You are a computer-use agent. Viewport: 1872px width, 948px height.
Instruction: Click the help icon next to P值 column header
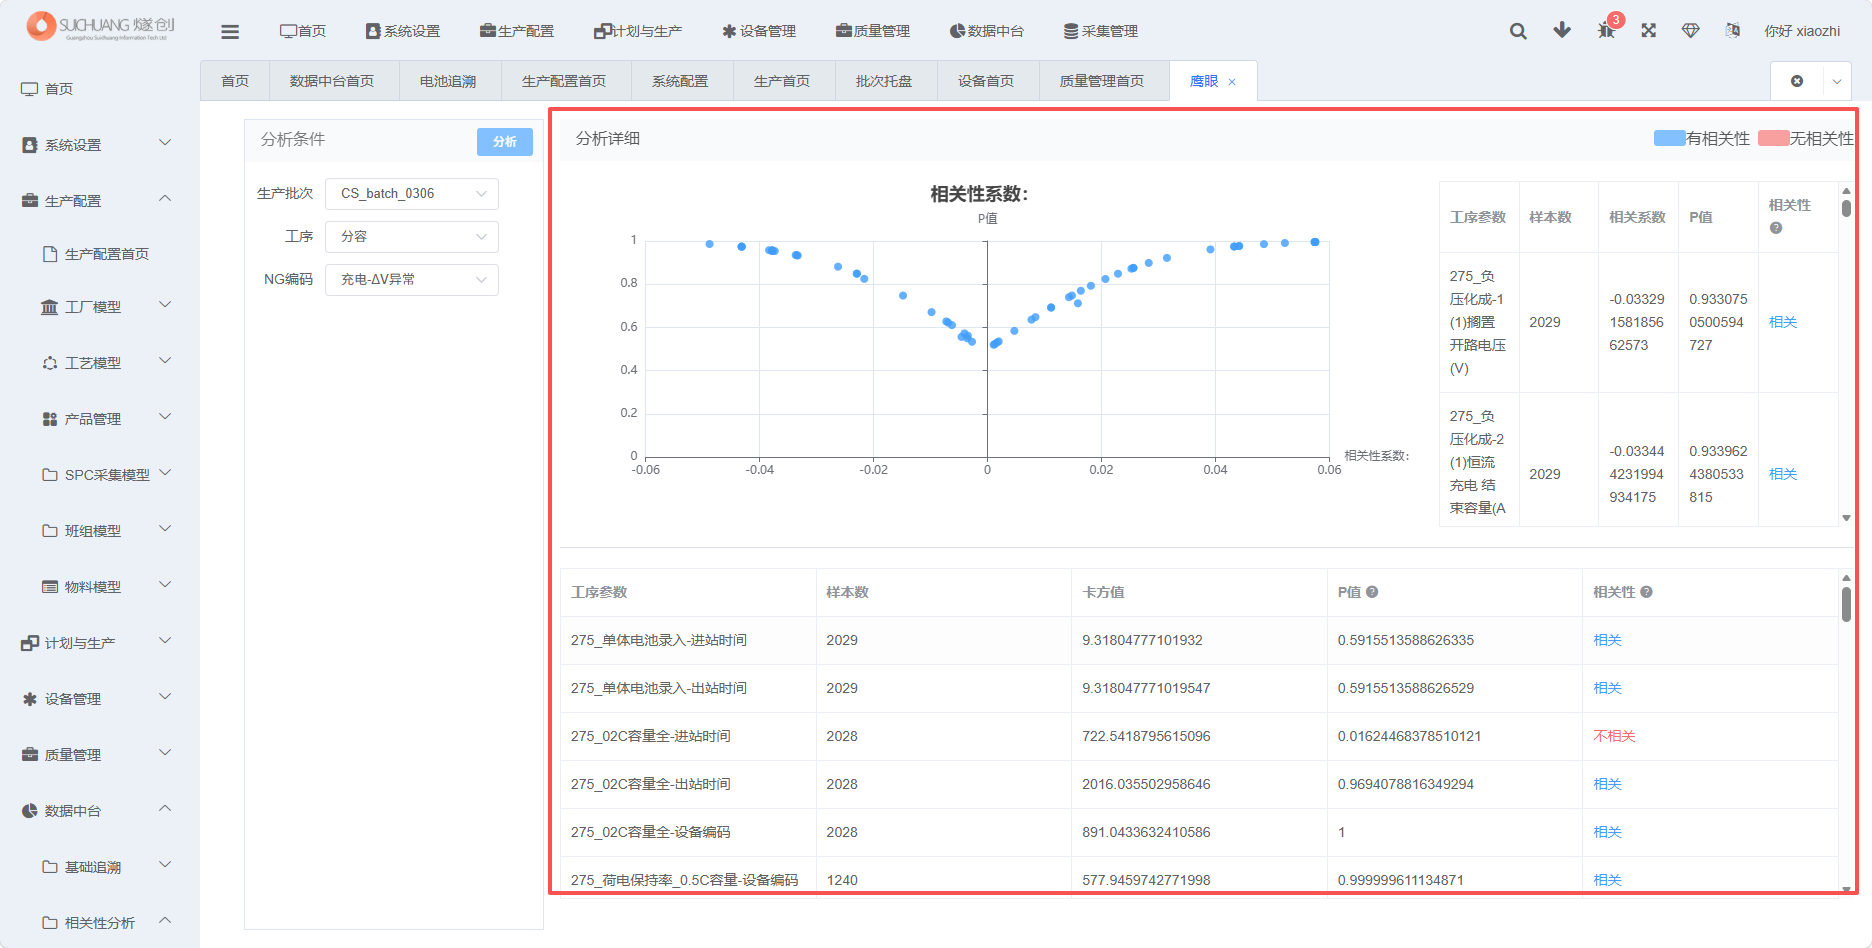[x=1372, y=592]
